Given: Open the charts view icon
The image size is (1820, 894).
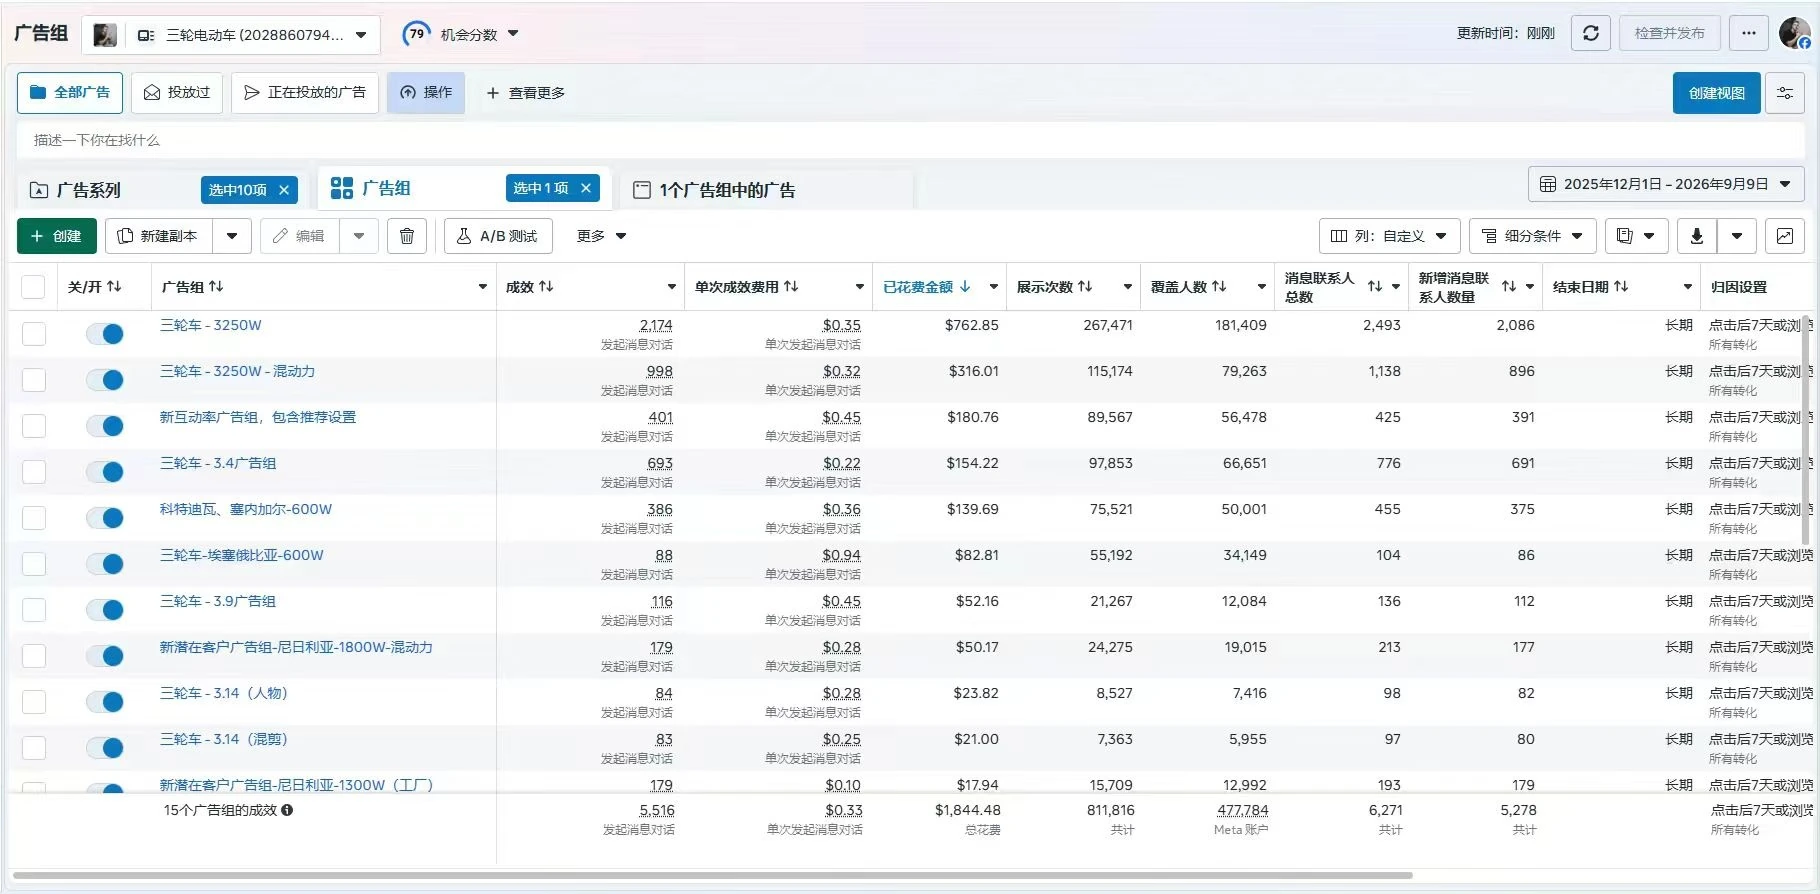Looking at the screenshot, I should pyautogui.click(x=1784, y=236).
